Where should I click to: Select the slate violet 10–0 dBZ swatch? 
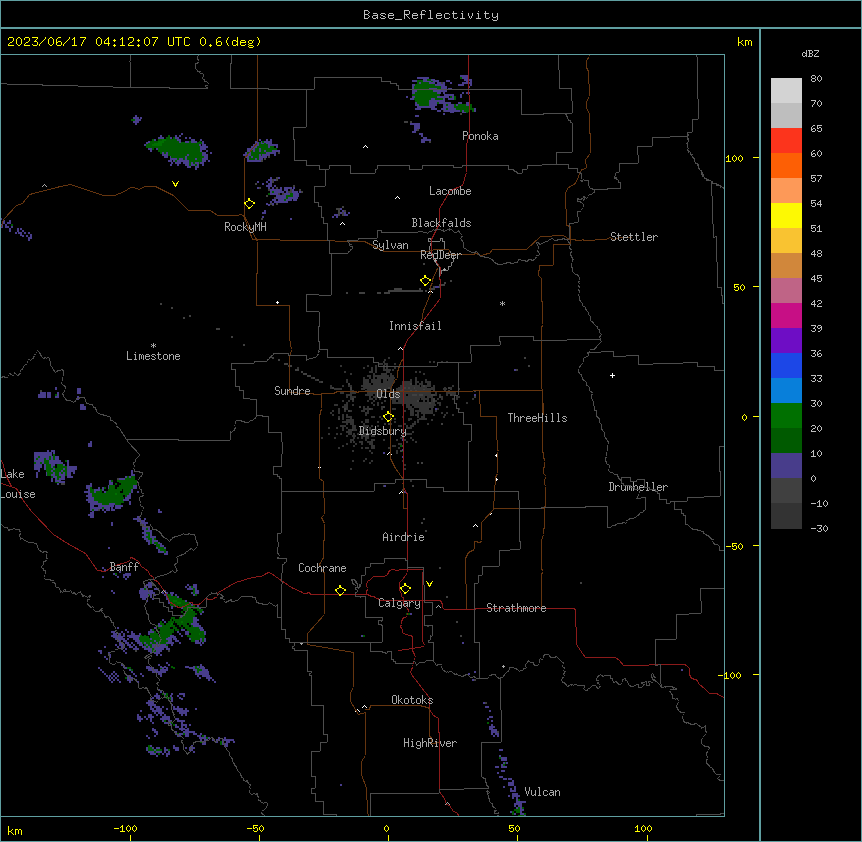786,466
